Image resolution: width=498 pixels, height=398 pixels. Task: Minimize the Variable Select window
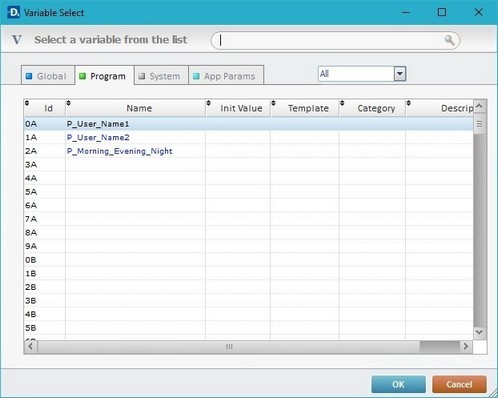(406, 12)
